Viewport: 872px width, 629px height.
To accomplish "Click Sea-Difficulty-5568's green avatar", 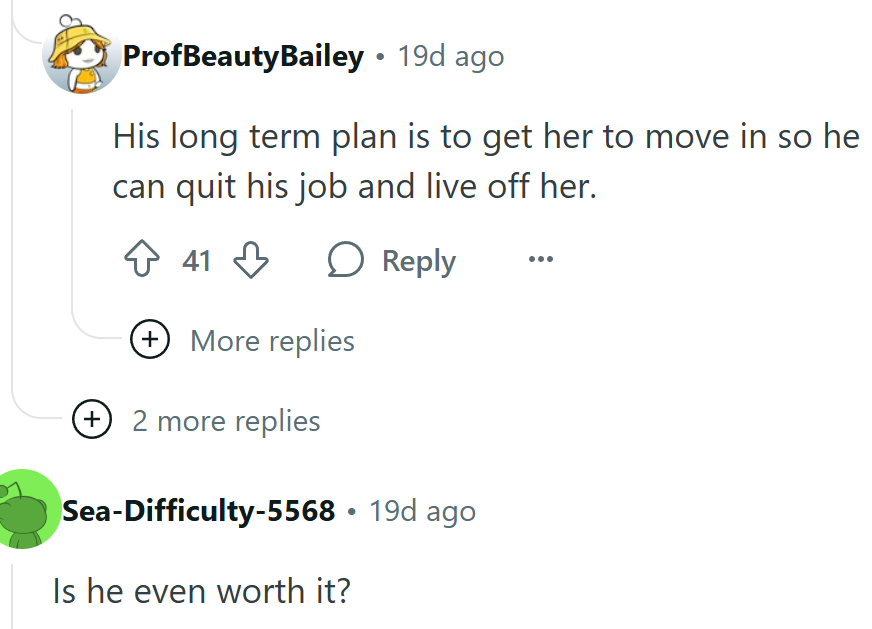I will point(28,511).
